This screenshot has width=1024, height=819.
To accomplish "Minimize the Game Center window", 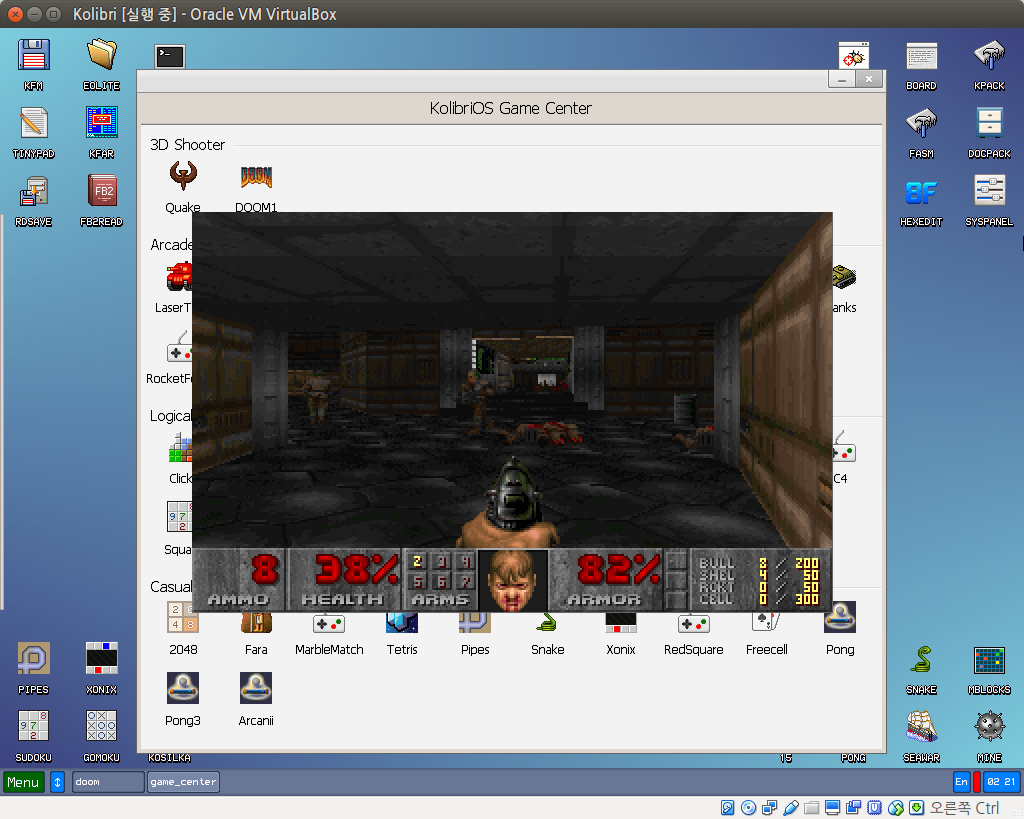I will [842, 80].
